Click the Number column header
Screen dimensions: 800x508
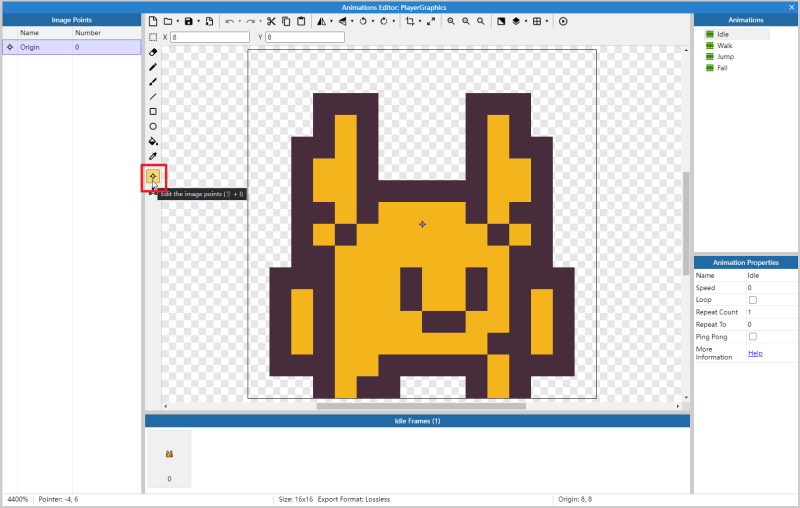(88, 33)
